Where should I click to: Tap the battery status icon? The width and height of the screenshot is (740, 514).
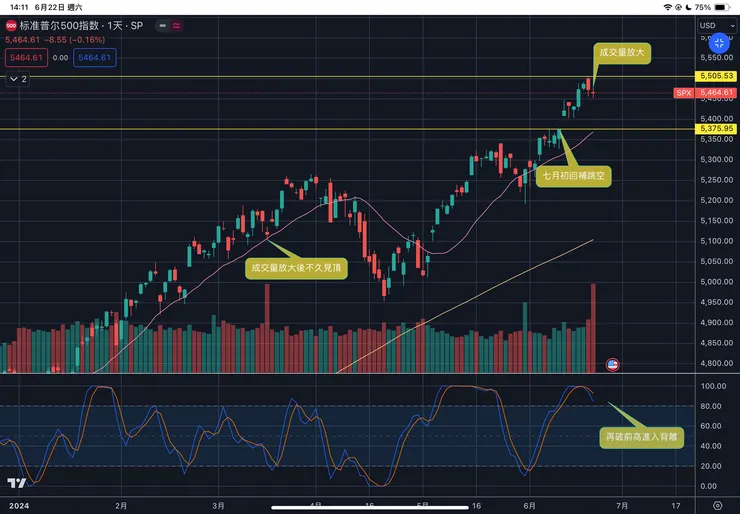722,7
